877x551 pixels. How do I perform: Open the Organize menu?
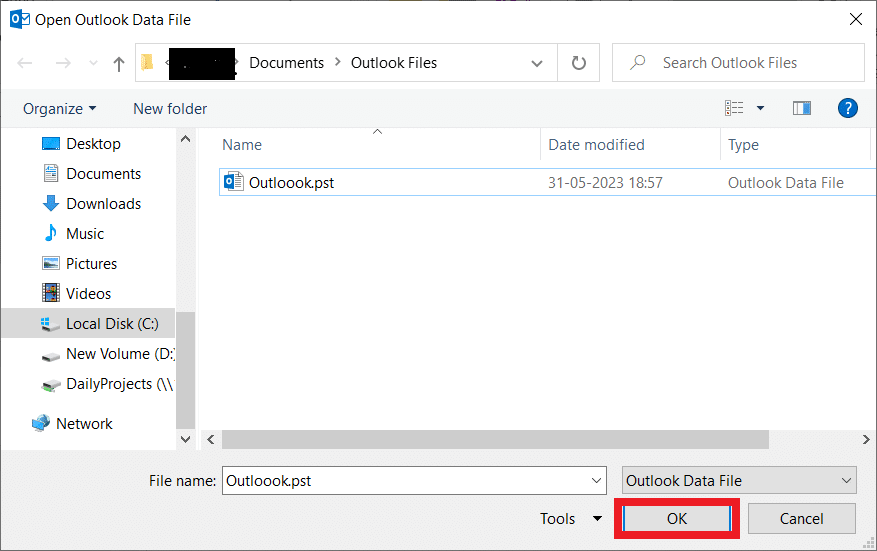click(59, 109)
